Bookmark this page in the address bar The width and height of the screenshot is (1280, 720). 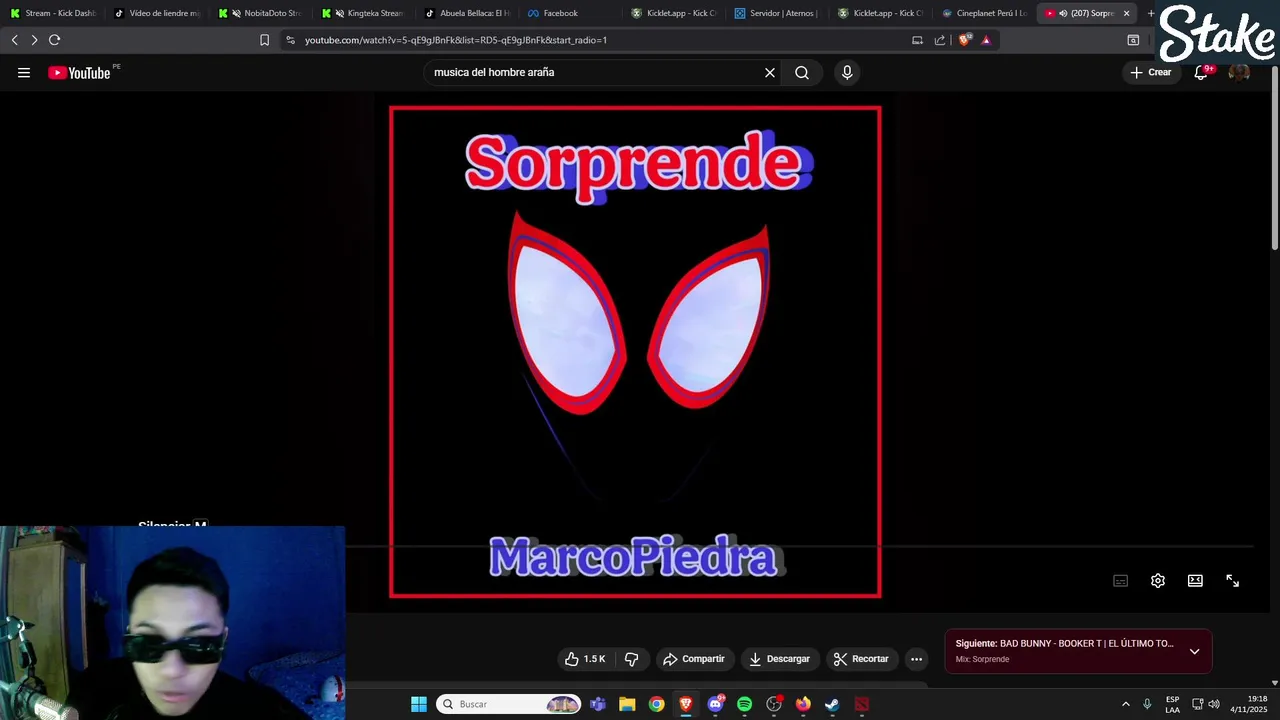point(264,40)
